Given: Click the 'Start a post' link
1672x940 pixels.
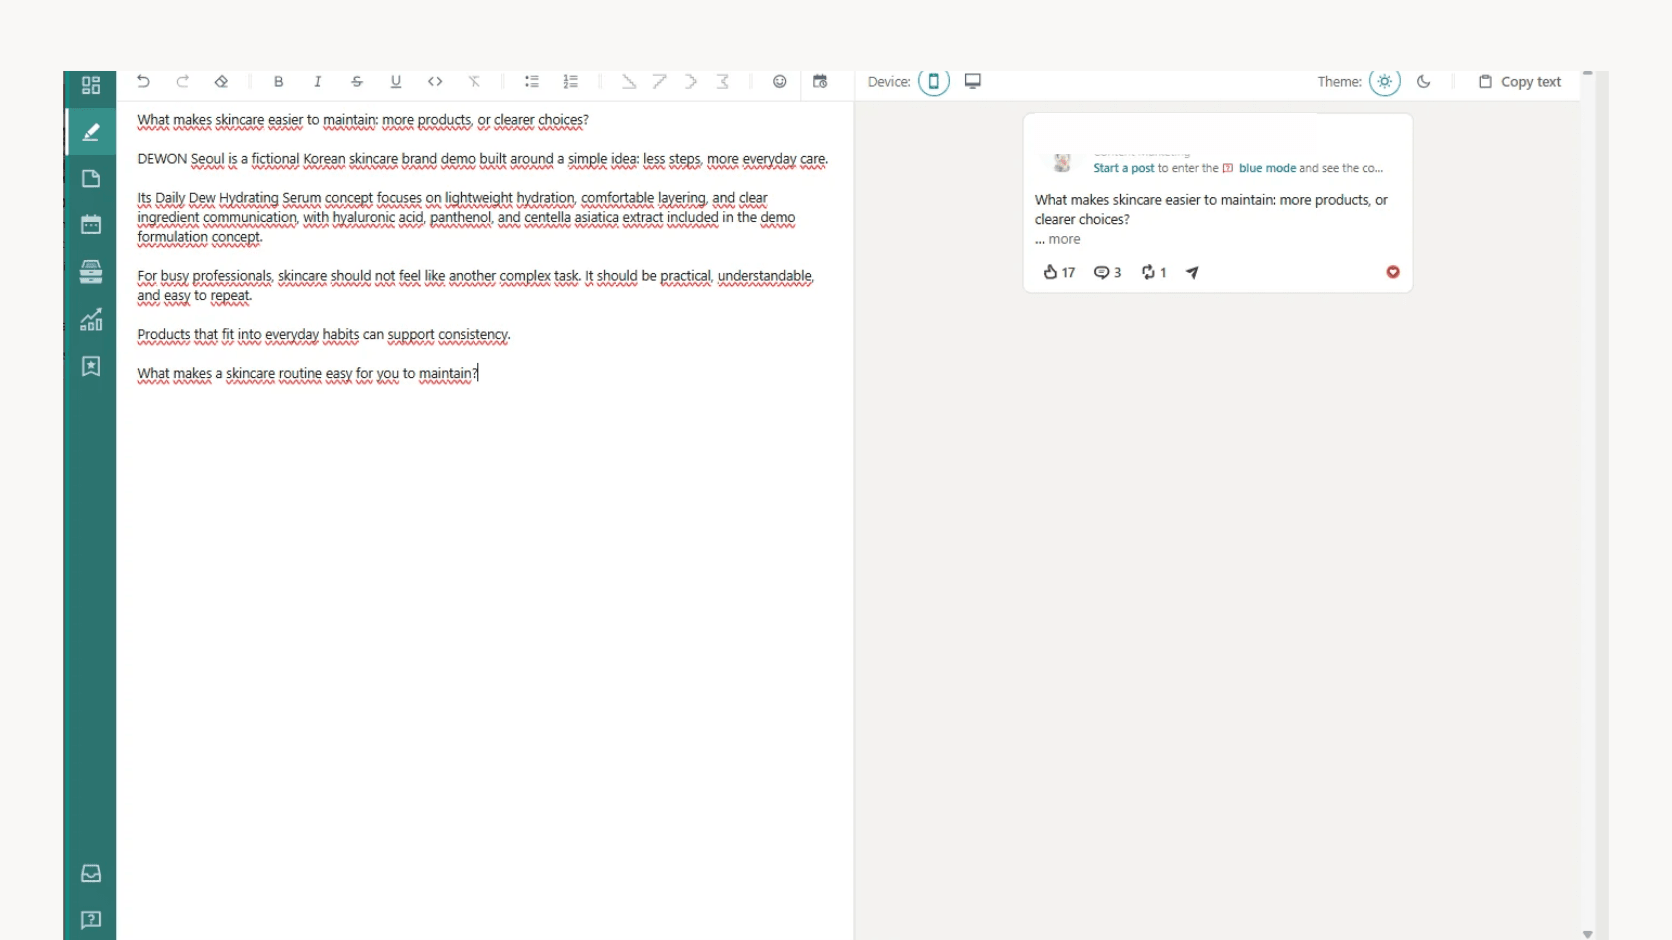Looking at the screenshot, I should [1124, 168].
